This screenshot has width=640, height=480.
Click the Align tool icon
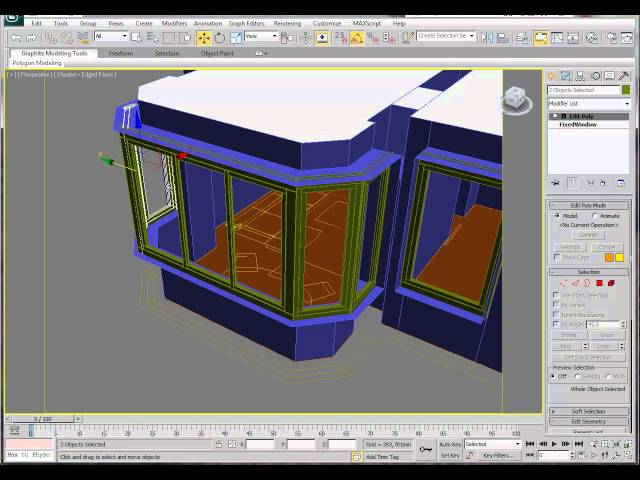pos(503,38)
